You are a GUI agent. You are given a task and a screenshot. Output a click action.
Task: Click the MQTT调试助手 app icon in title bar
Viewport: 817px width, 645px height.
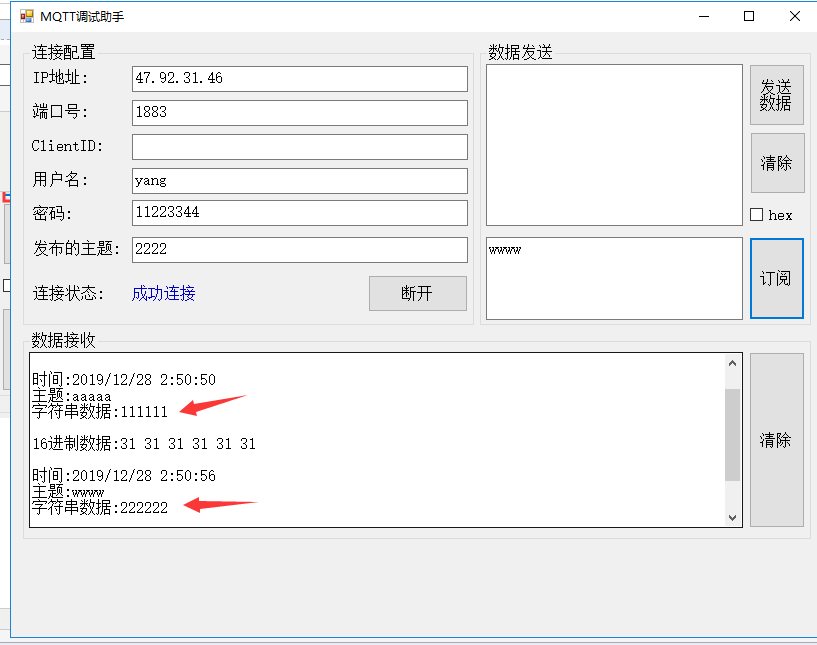click(27, 16)
